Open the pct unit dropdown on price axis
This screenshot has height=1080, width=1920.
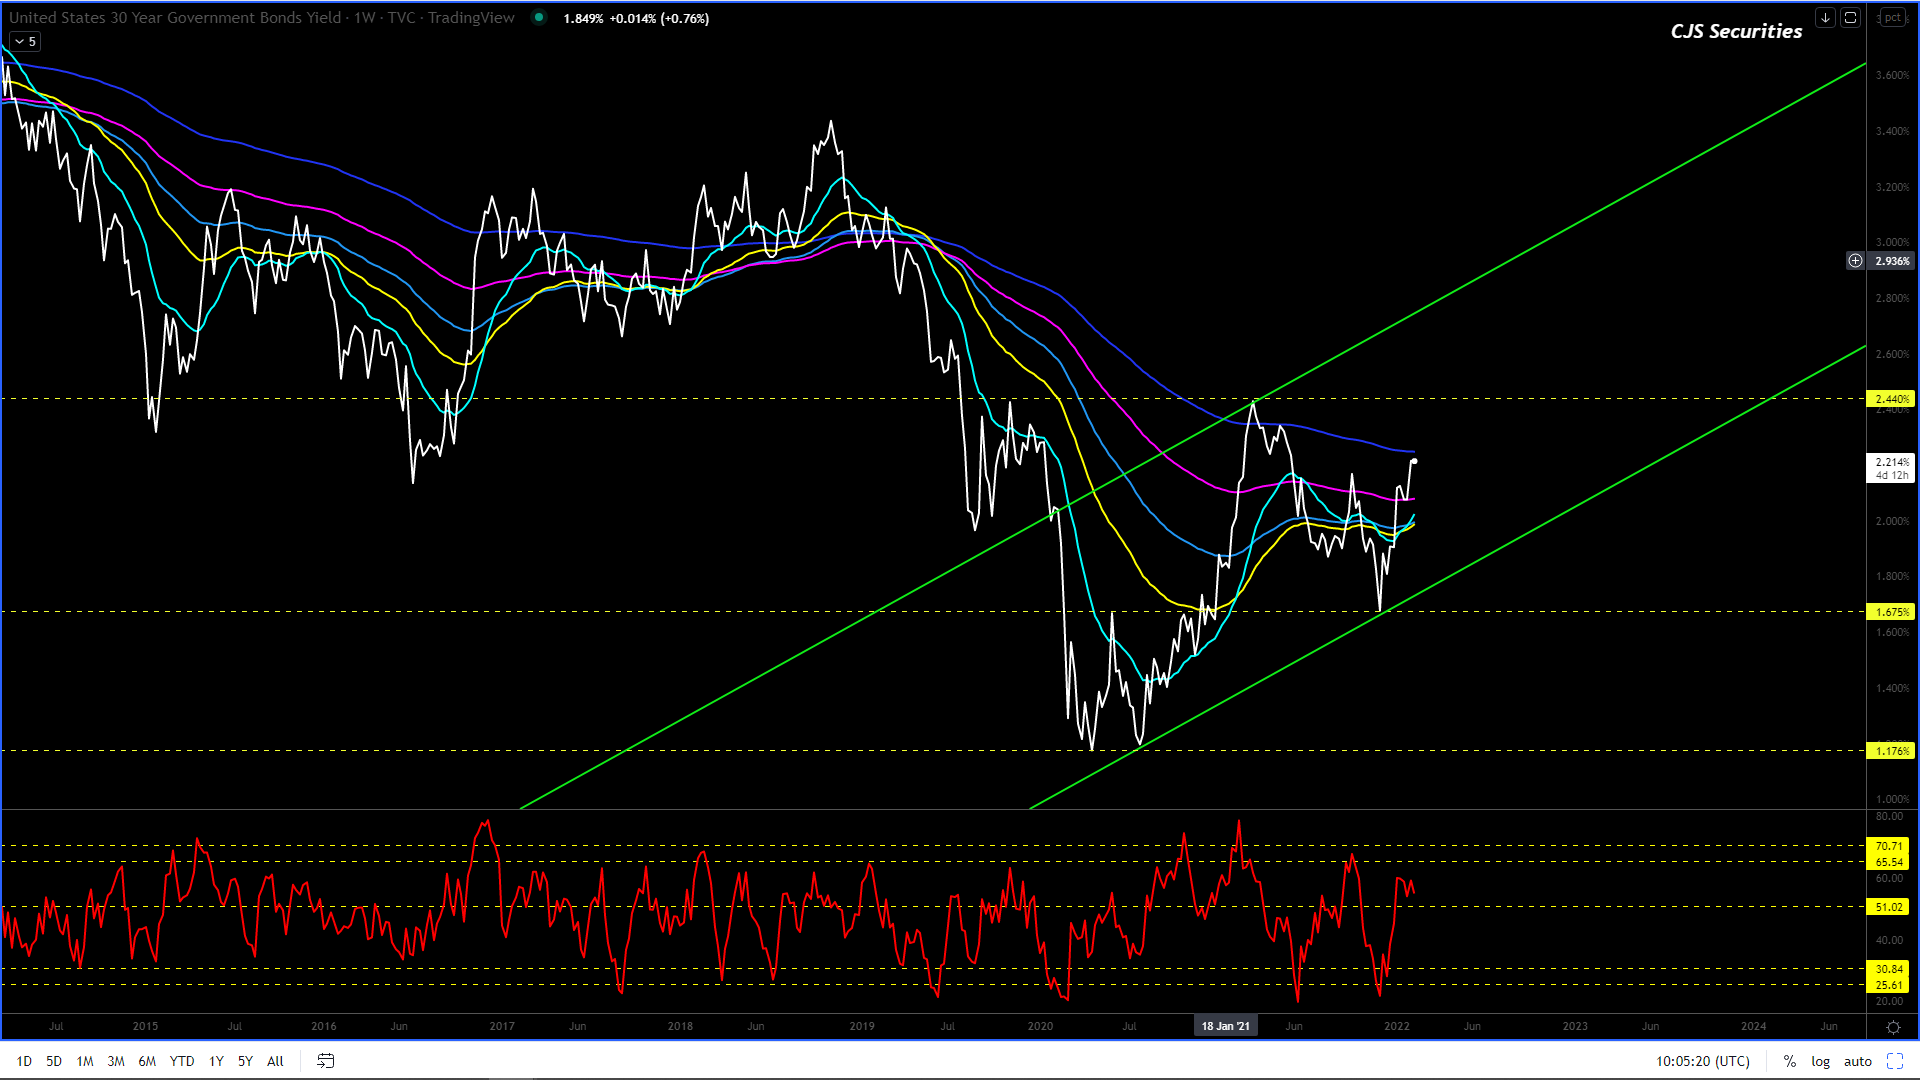(x=1892, y=18)
